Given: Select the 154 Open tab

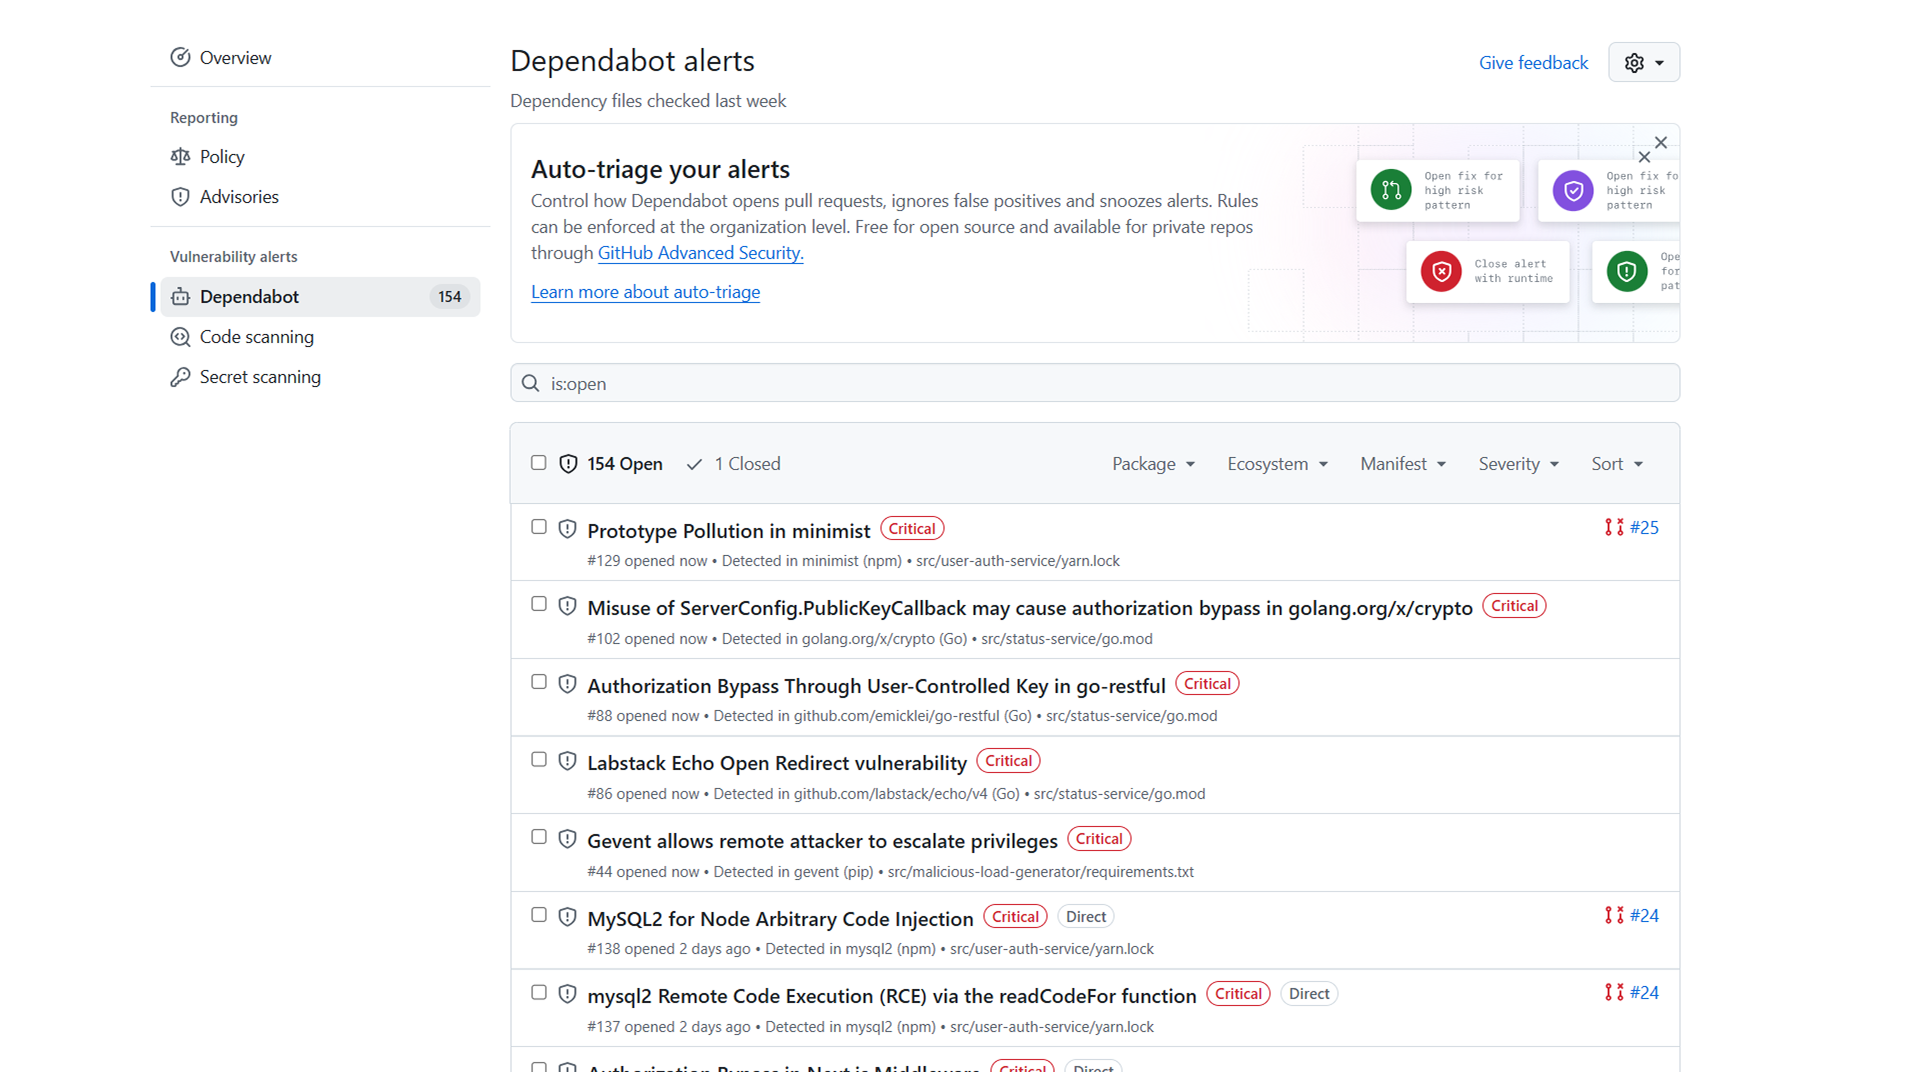Looking at the screenshot, I should point(624,463).
